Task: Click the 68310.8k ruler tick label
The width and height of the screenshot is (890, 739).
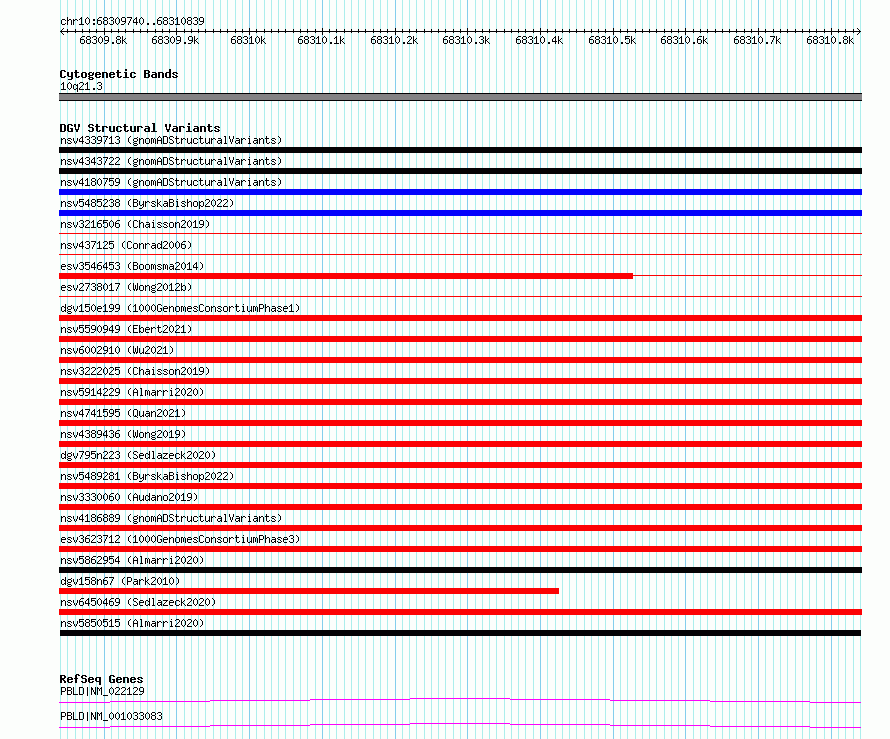Action: [x=830, y=40]
